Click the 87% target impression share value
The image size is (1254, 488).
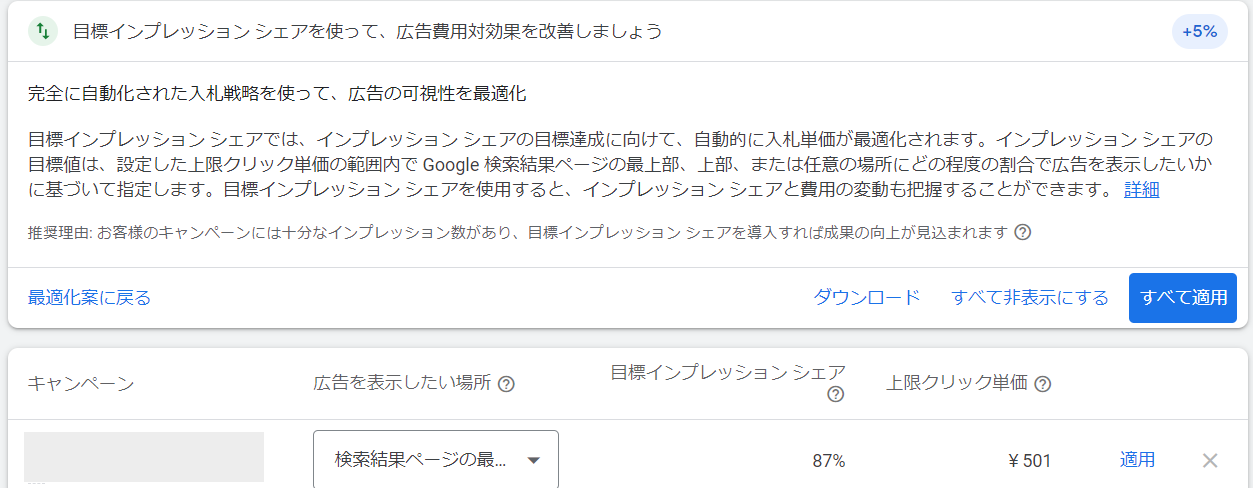pyautogui.click(x=829, y=461)
